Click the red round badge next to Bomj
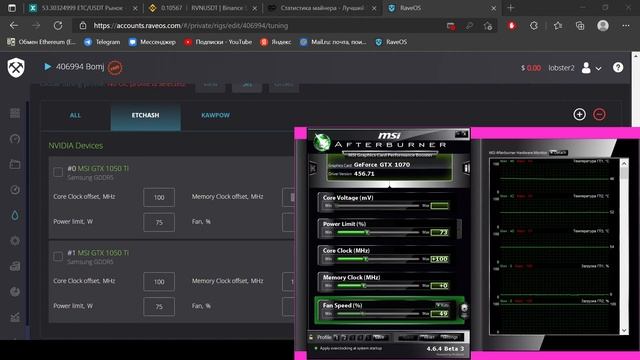 (x=115, y=68)
